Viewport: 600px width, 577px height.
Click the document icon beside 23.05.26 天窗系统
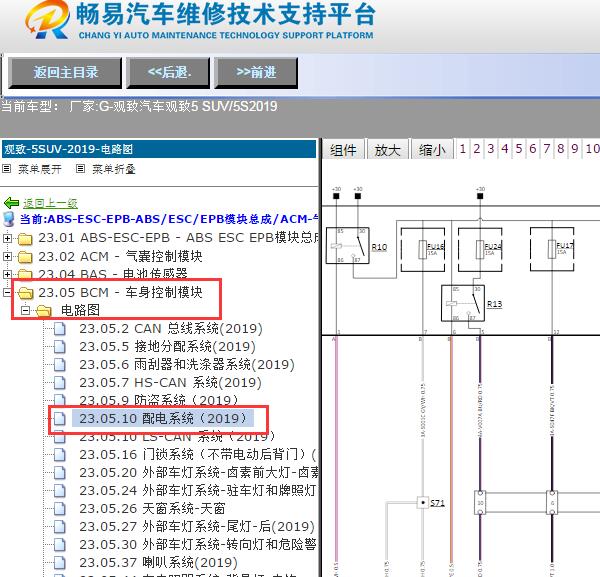click(60, 509)
